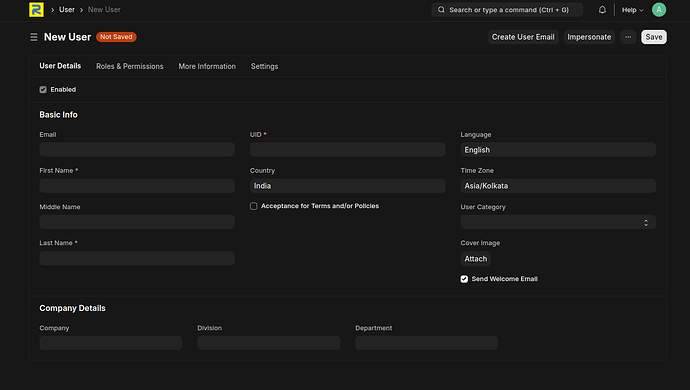Switch to the User Details tab
Screen dimensions: 690x390
tap(60, 66)
